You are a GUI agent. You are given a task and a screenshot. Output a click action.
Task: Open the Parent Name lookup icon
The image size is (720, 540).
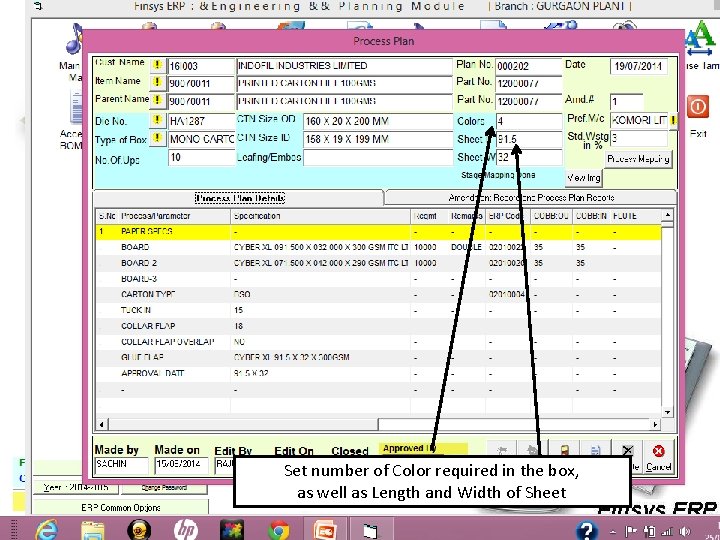158,100
